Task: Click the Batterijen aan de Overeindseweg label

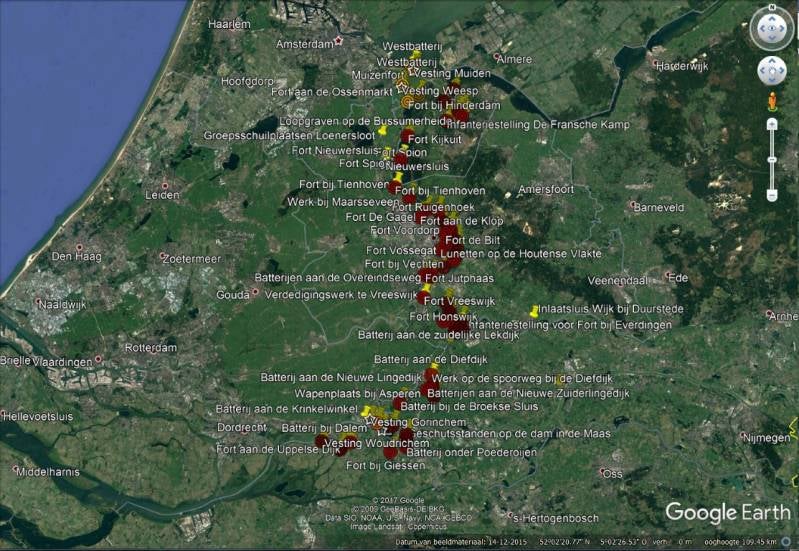Action: tap(338, 278)
